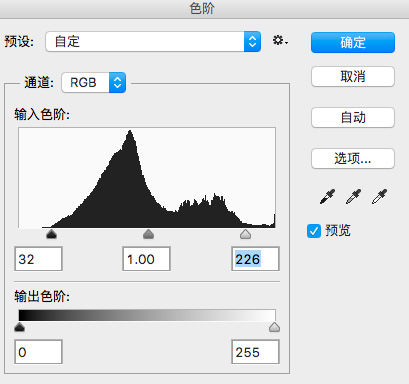Click the input shadows black slider
The height and width of the screenshot is (384, 409).
tap(51, 234)
